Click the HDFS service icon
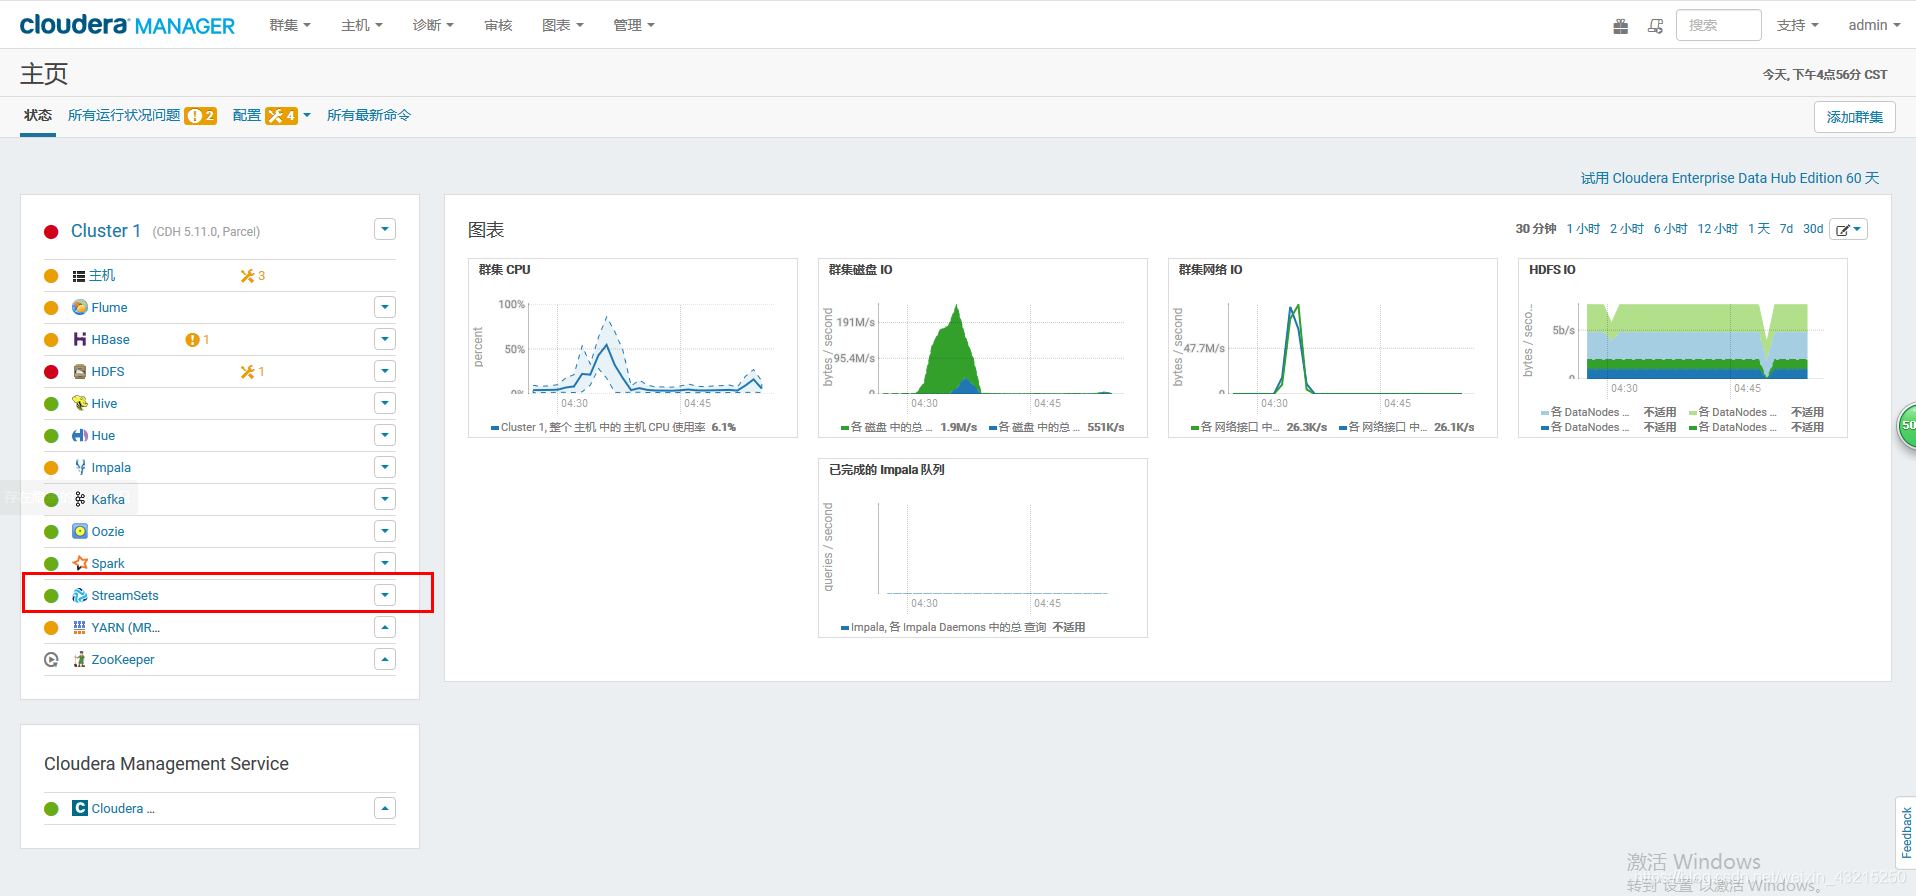Image resolution: width=1916 pixels, height=896 pixels. [x=80, y=371]
